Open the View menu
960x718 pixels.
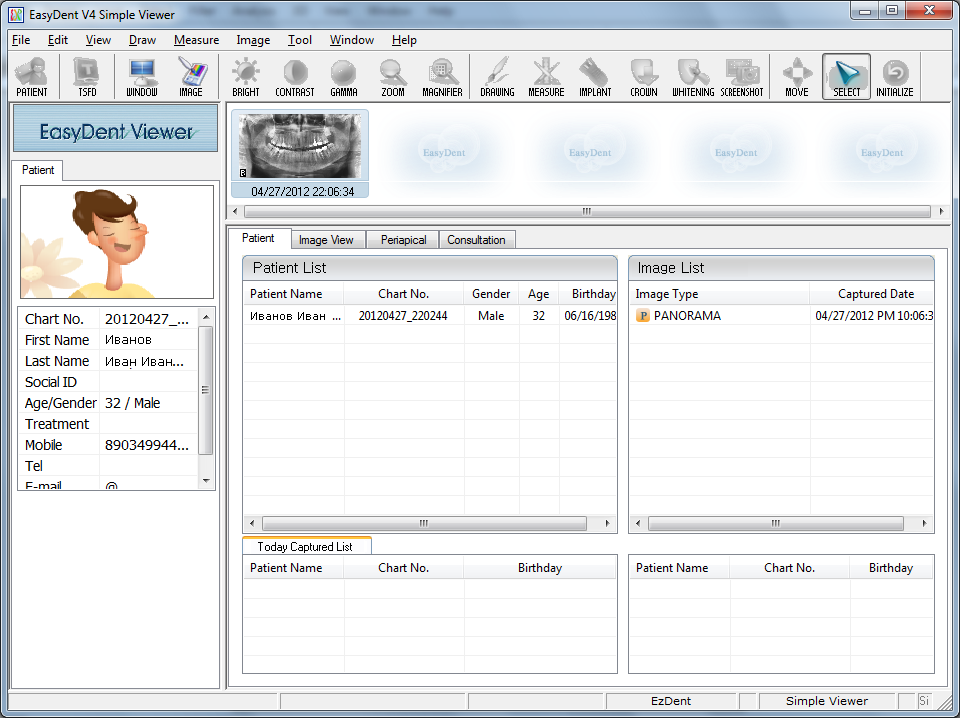(98, 40)
